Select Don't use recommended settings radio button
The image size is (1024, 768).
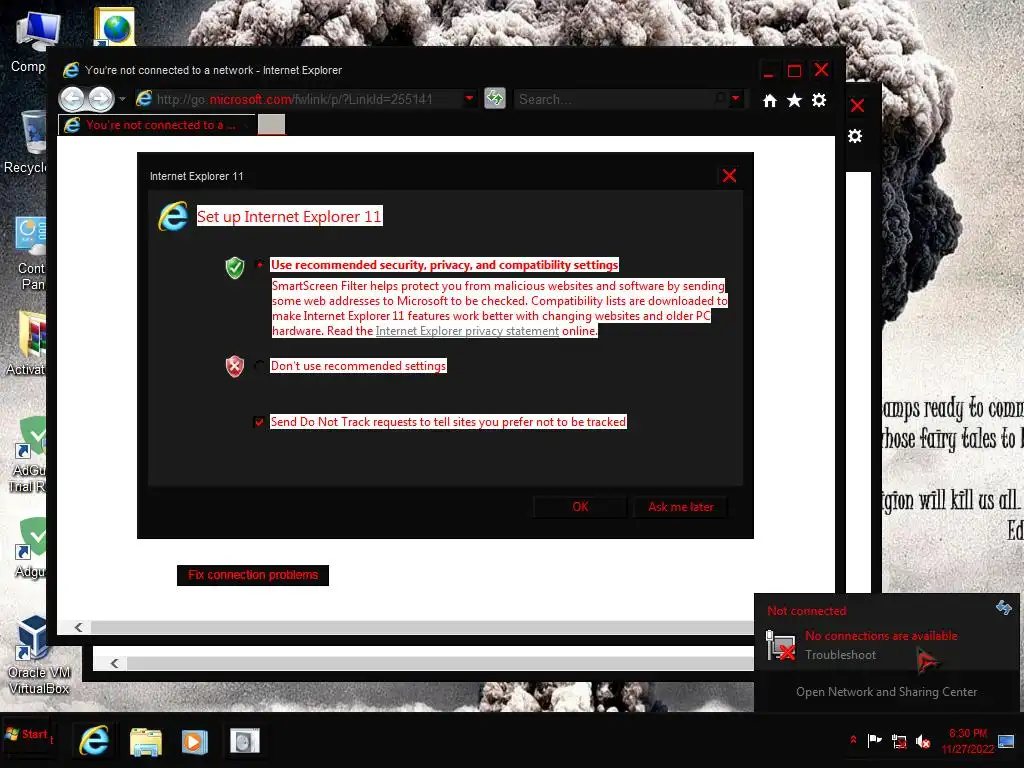click(260, 366)
